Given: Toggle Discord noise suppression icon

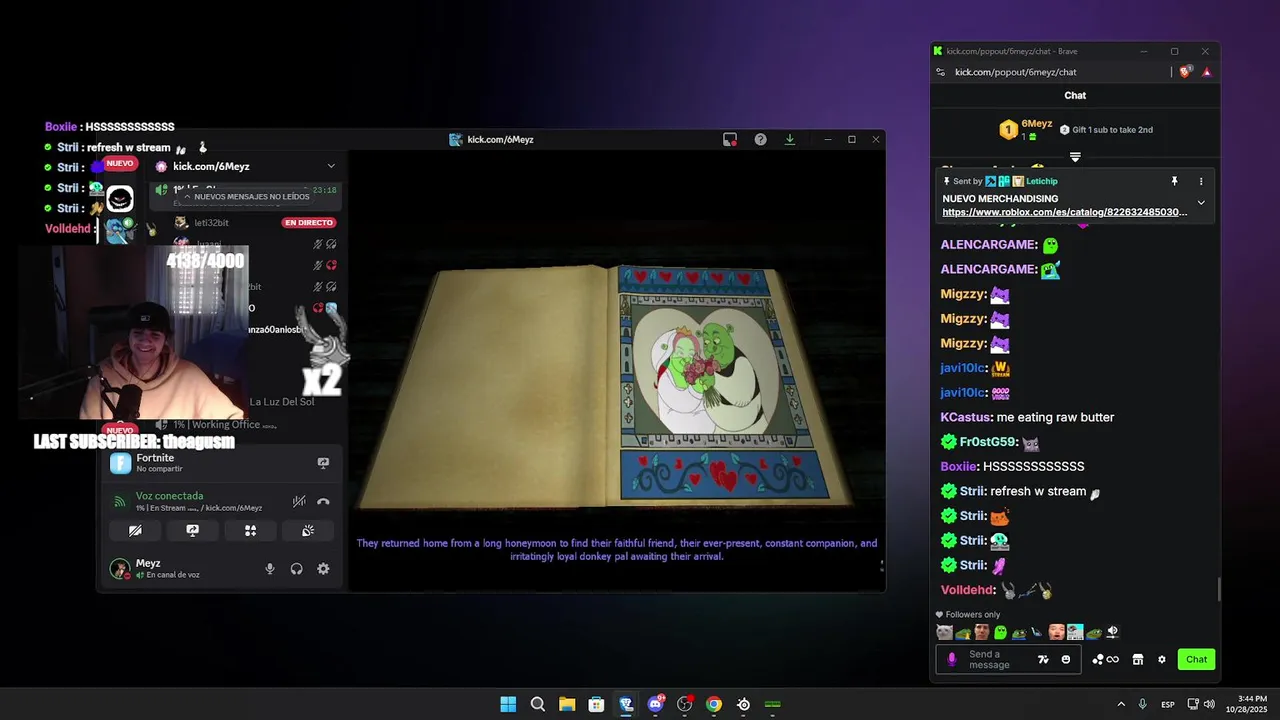Looking at the screenshot, I should (298, 502).
